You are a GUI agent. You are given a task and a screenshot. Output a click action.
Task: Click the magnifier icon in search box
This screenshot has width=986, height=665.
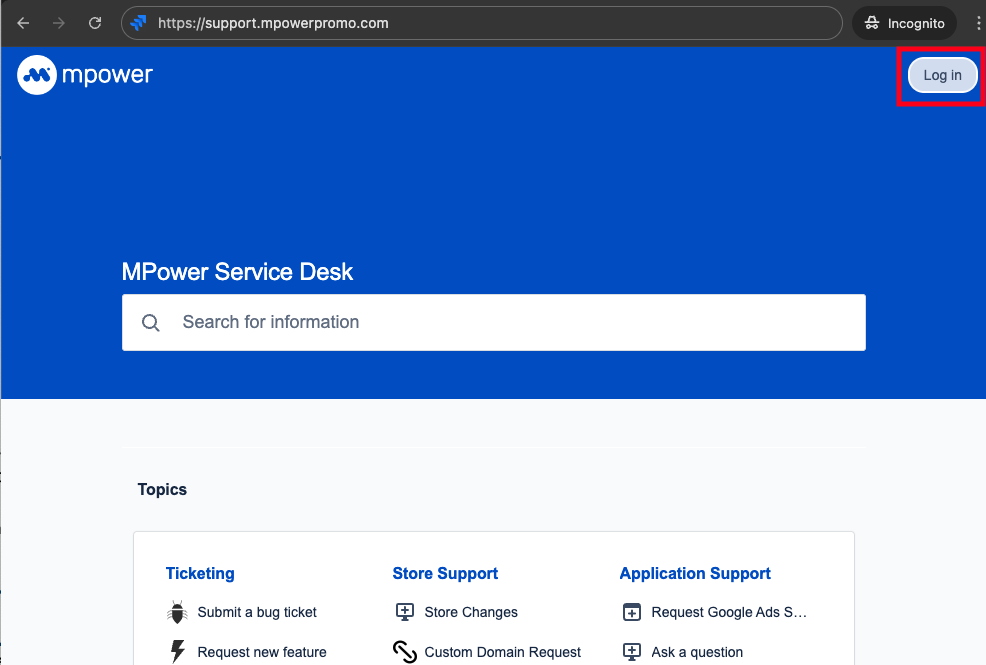click(150, 322)
